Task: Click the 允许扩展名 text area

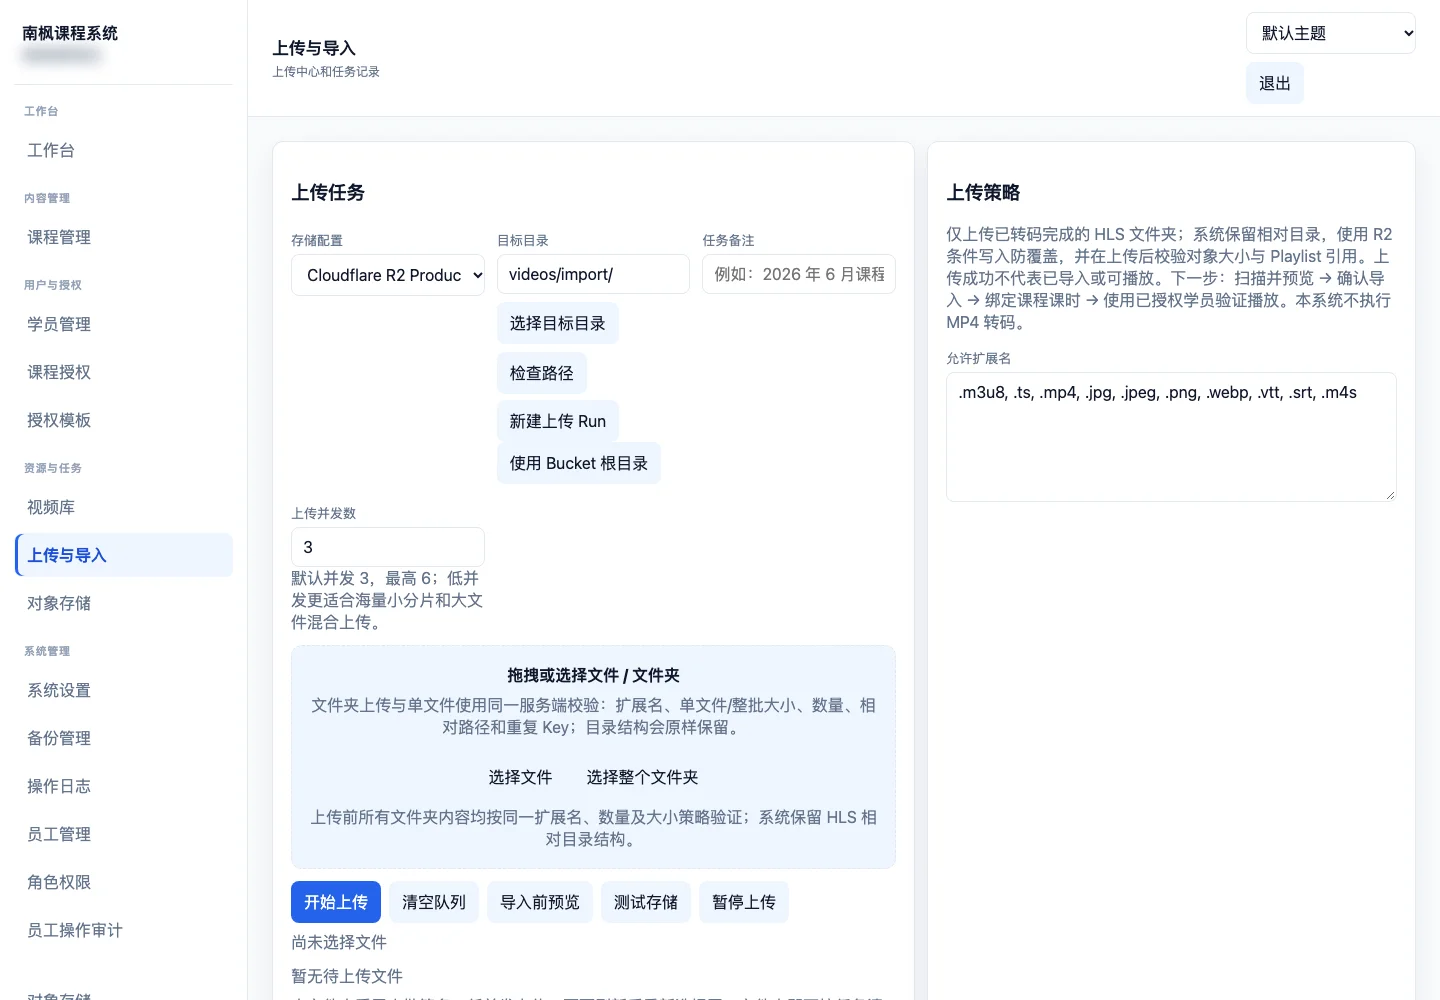Action: click(1171, 437)
